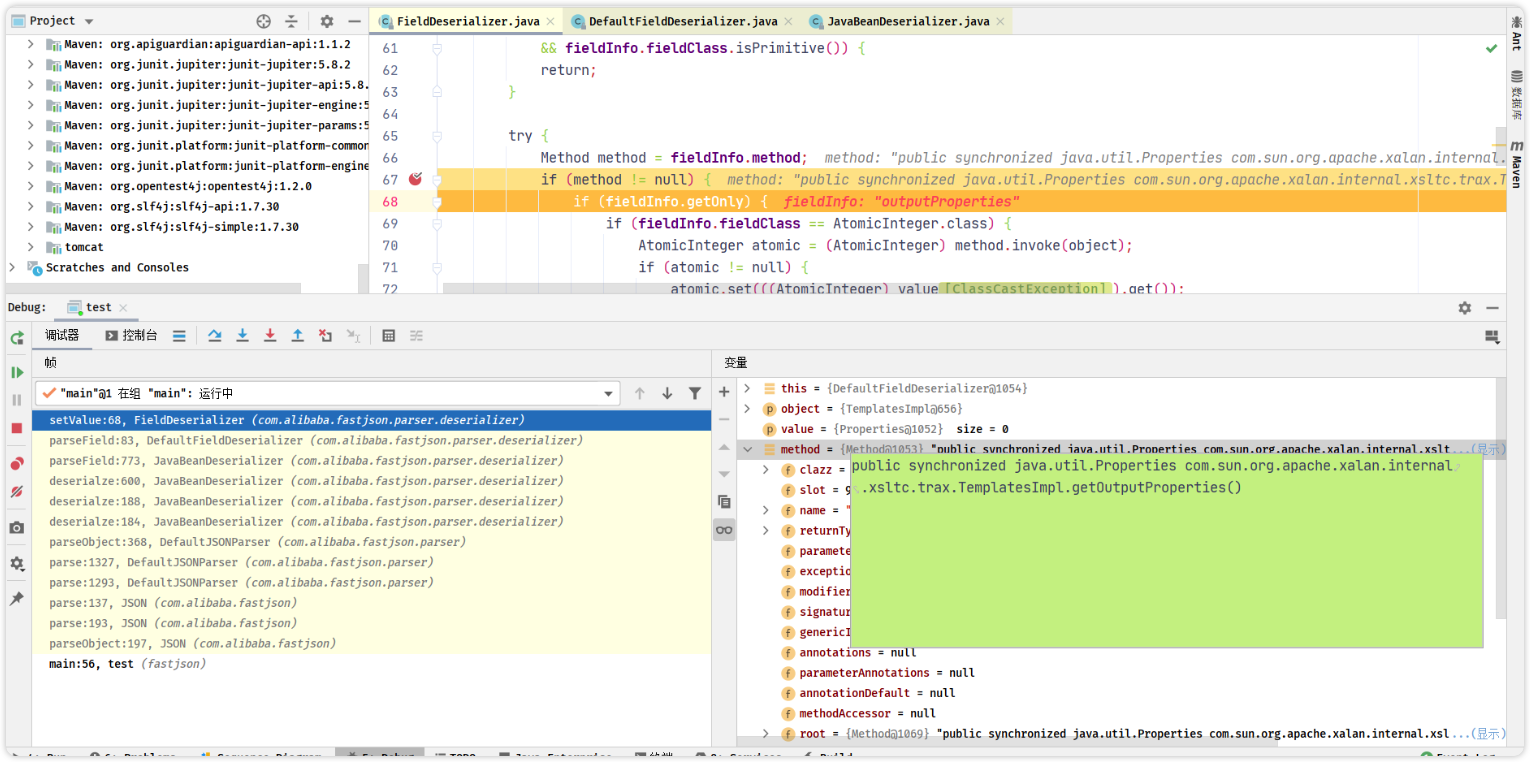Click the add new watch plus button

pos(724,392)
